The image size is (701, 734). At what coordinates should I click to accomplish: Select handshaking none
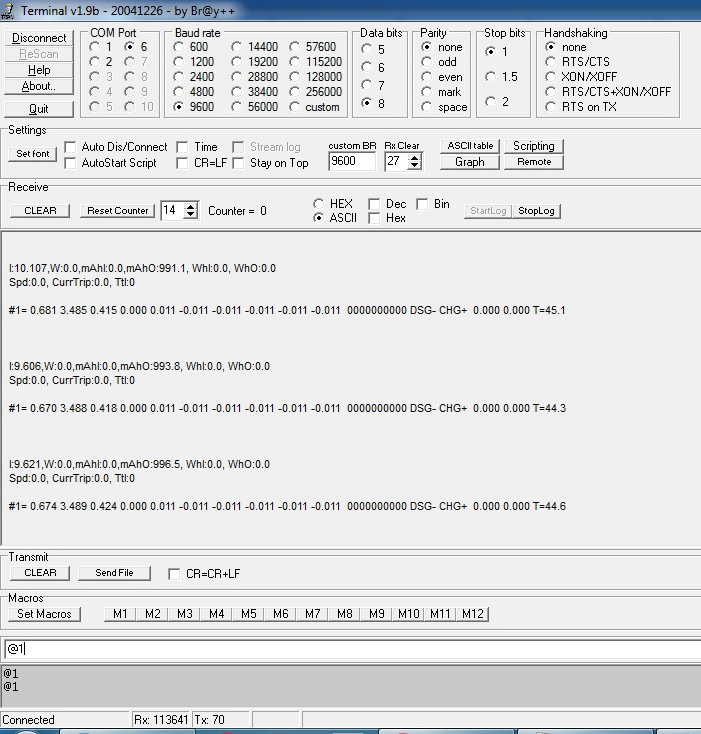tap(551, 47)
